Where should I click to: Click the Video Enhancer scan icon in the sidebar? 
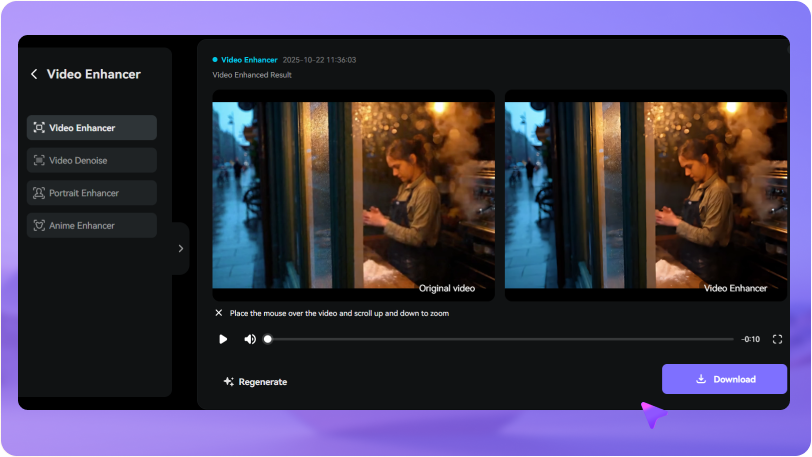(39, 127)
